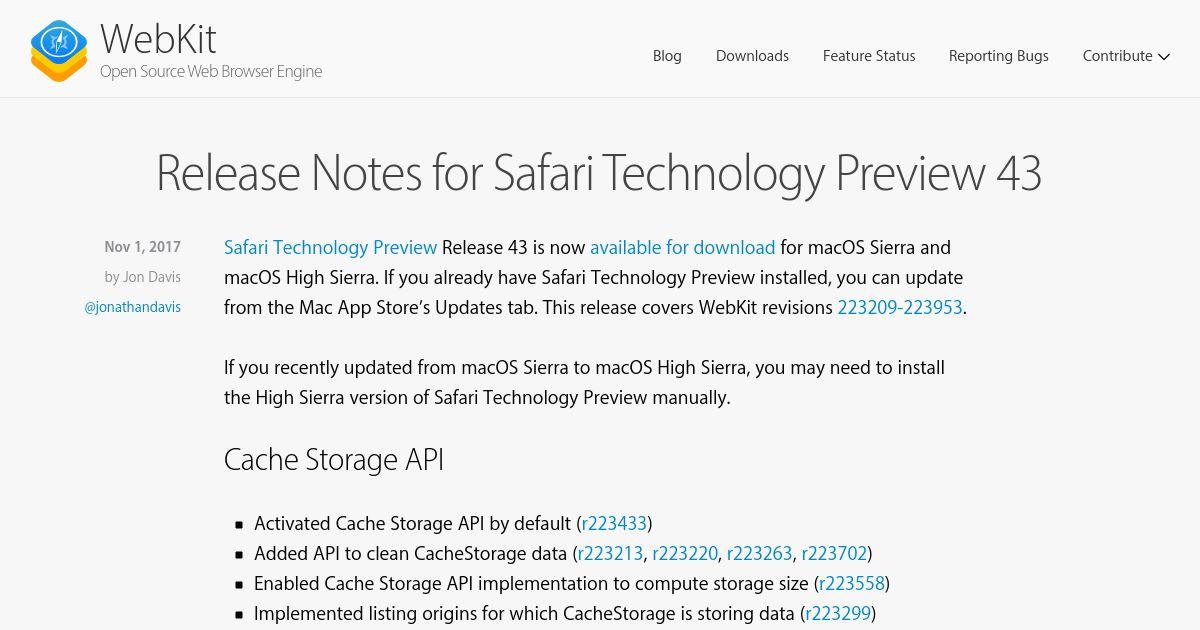Viewport: 1200px width, 630px height.
Task: Open the Safari Technology Preview link
Action: (330, 247)
